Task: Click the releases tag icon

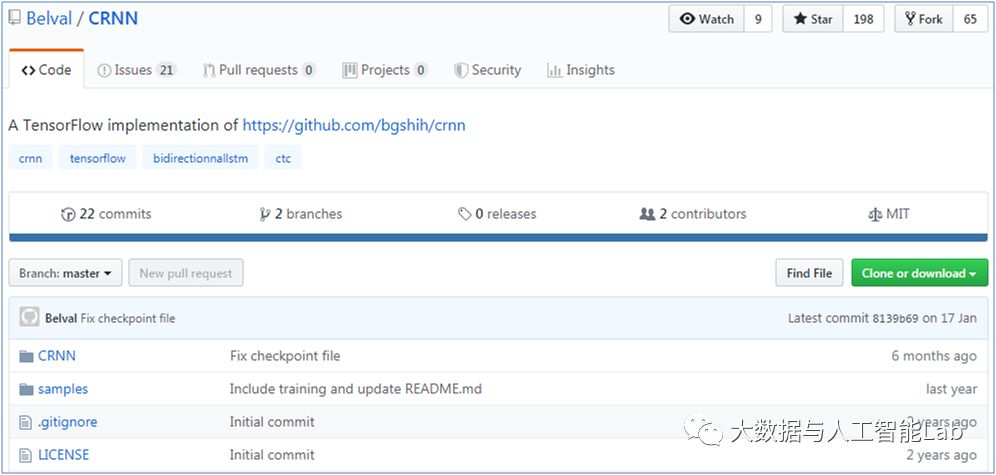Action: click(x=464, y=215)
